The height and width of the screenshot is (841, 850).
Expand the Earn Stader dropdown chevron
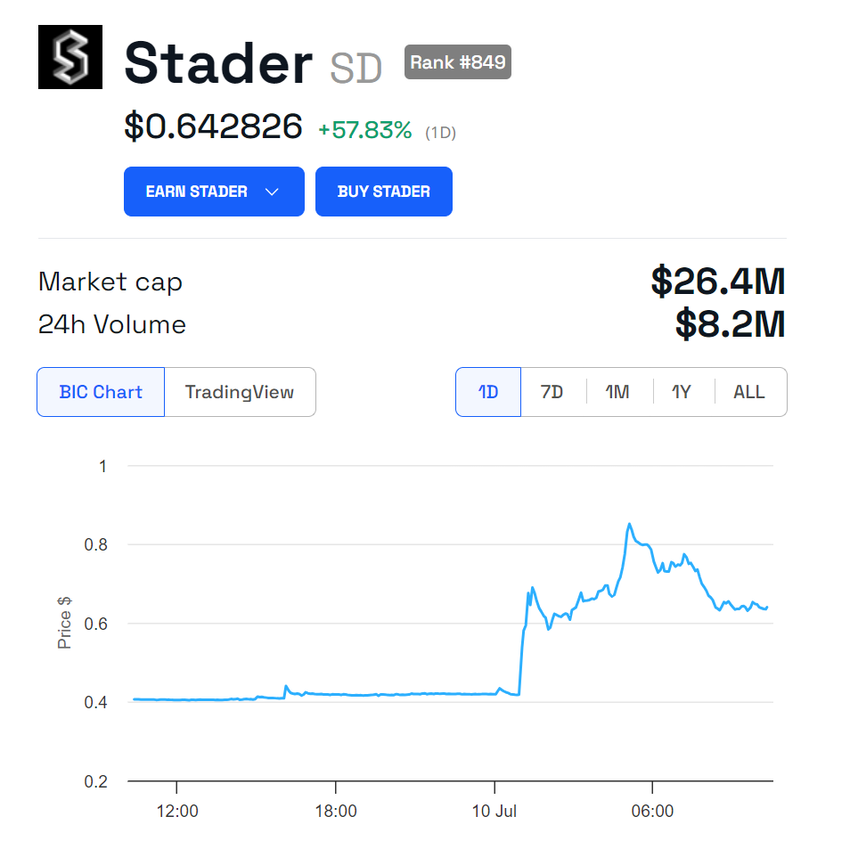click(272, 191)
